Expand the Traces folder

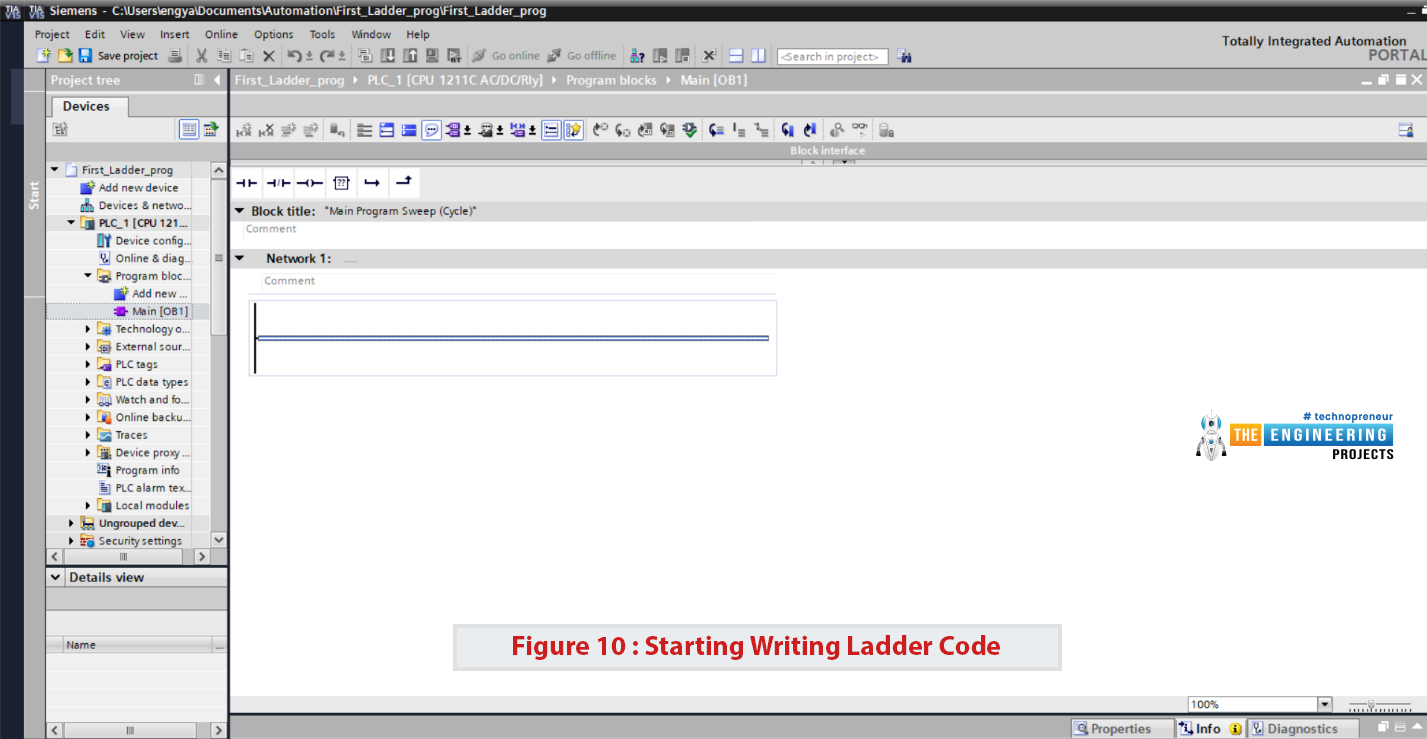point(88,435)
